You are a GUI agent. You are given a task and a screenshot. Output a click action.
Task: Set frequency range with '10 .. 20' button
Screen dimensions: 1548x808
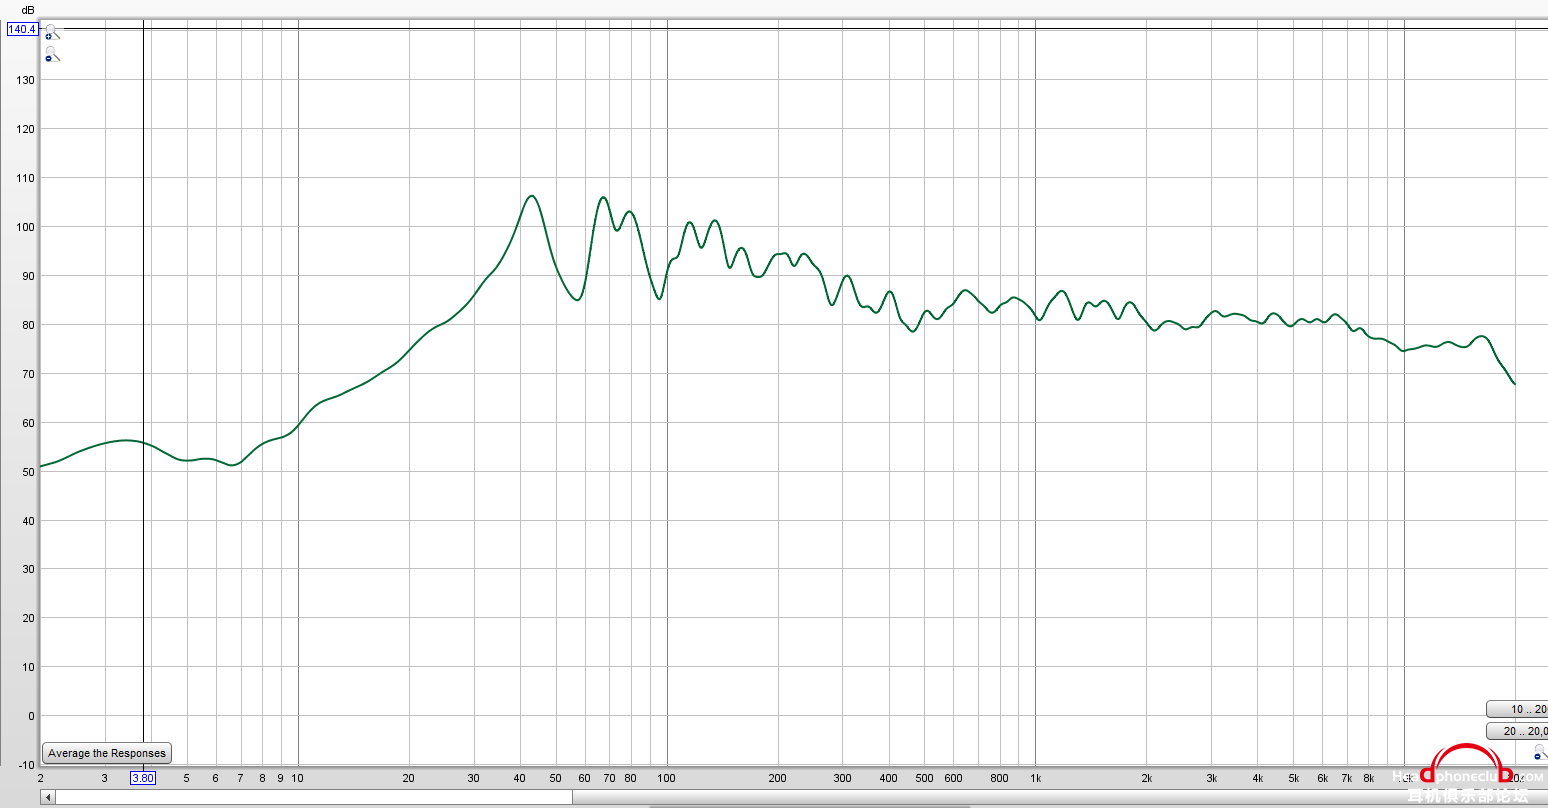coord(1517,709)
